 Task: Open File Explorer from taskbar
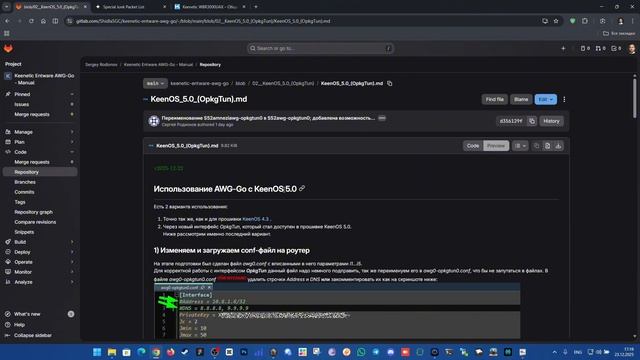(x=111, y=352)
